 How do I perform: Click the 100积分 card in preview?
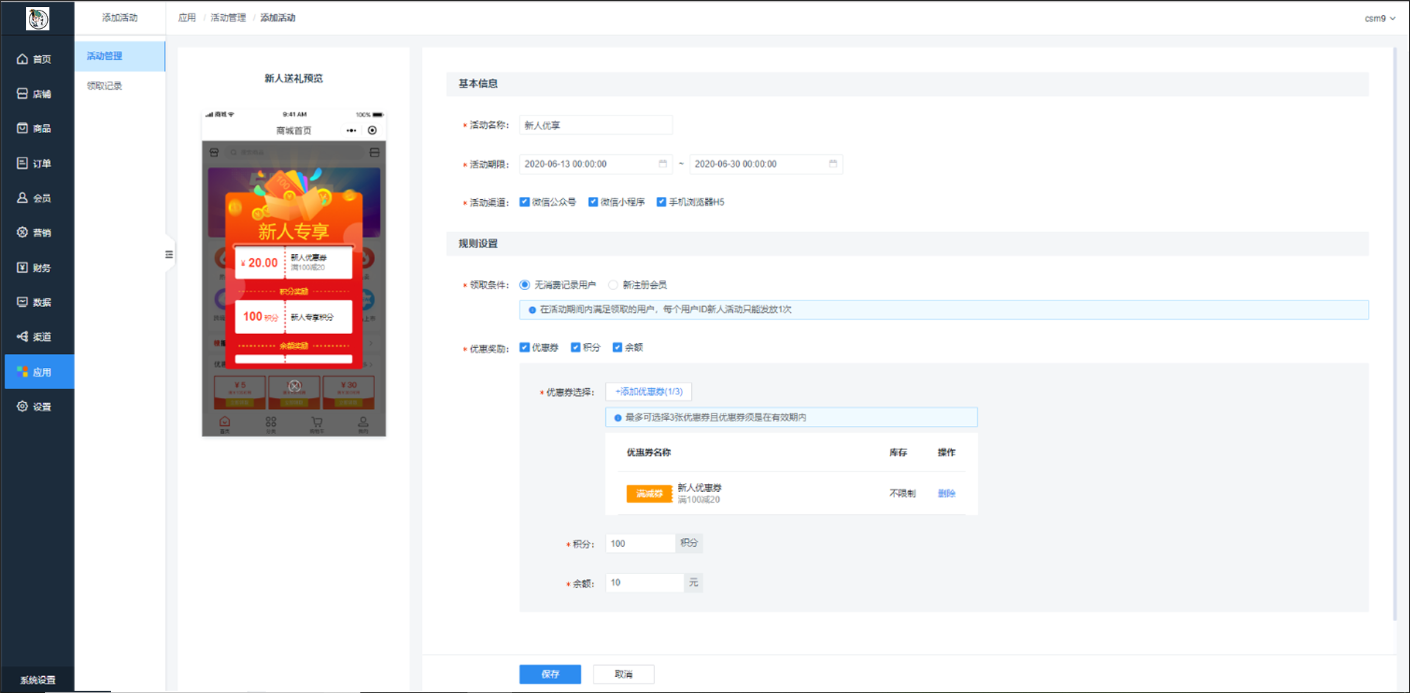(x=294, y=316)
